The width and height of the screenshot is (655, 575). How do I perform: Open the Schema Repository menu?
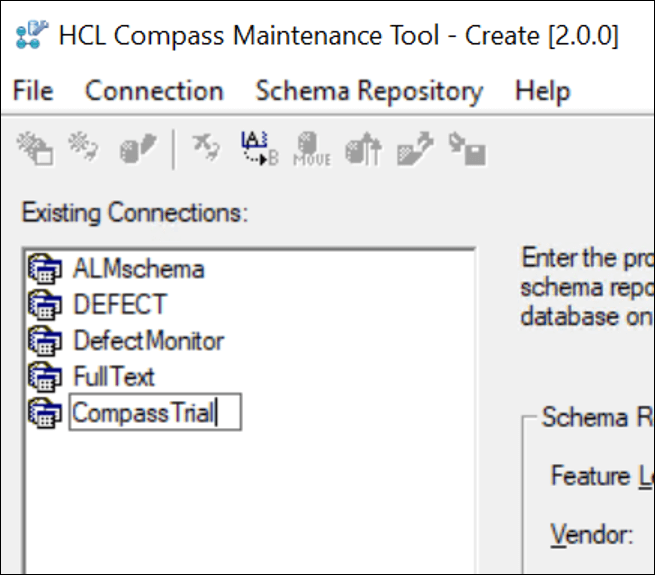tap(369, 92)
